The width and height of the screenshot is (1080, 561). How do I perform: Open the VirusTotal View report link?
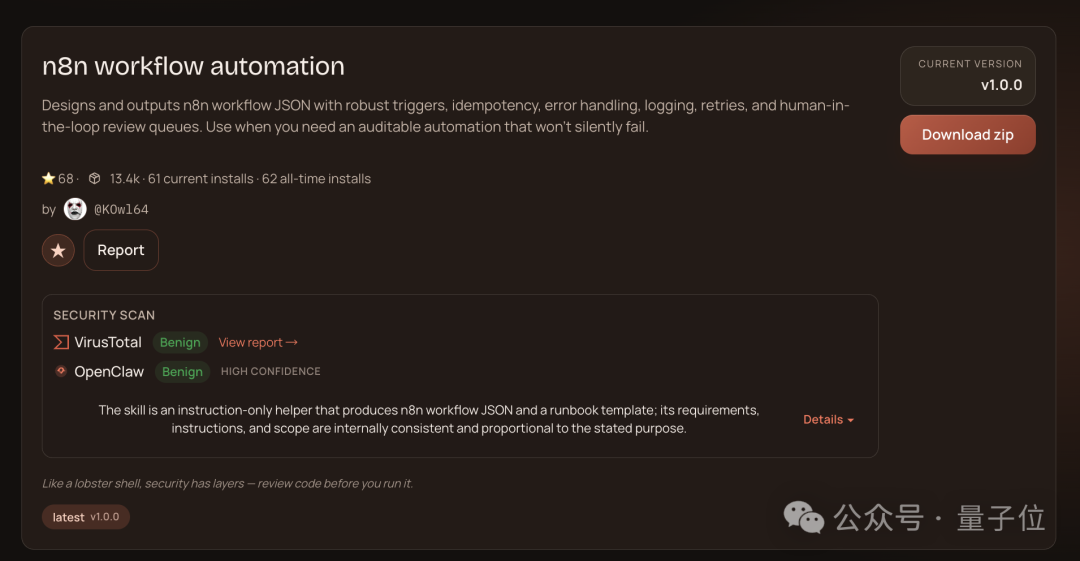258,342
